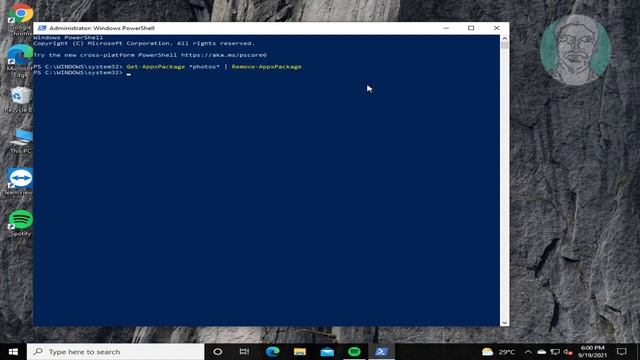Open File Explorer from the taskbar
The height and width of the screenshot is (360, 640).
[x=300, y=352]
